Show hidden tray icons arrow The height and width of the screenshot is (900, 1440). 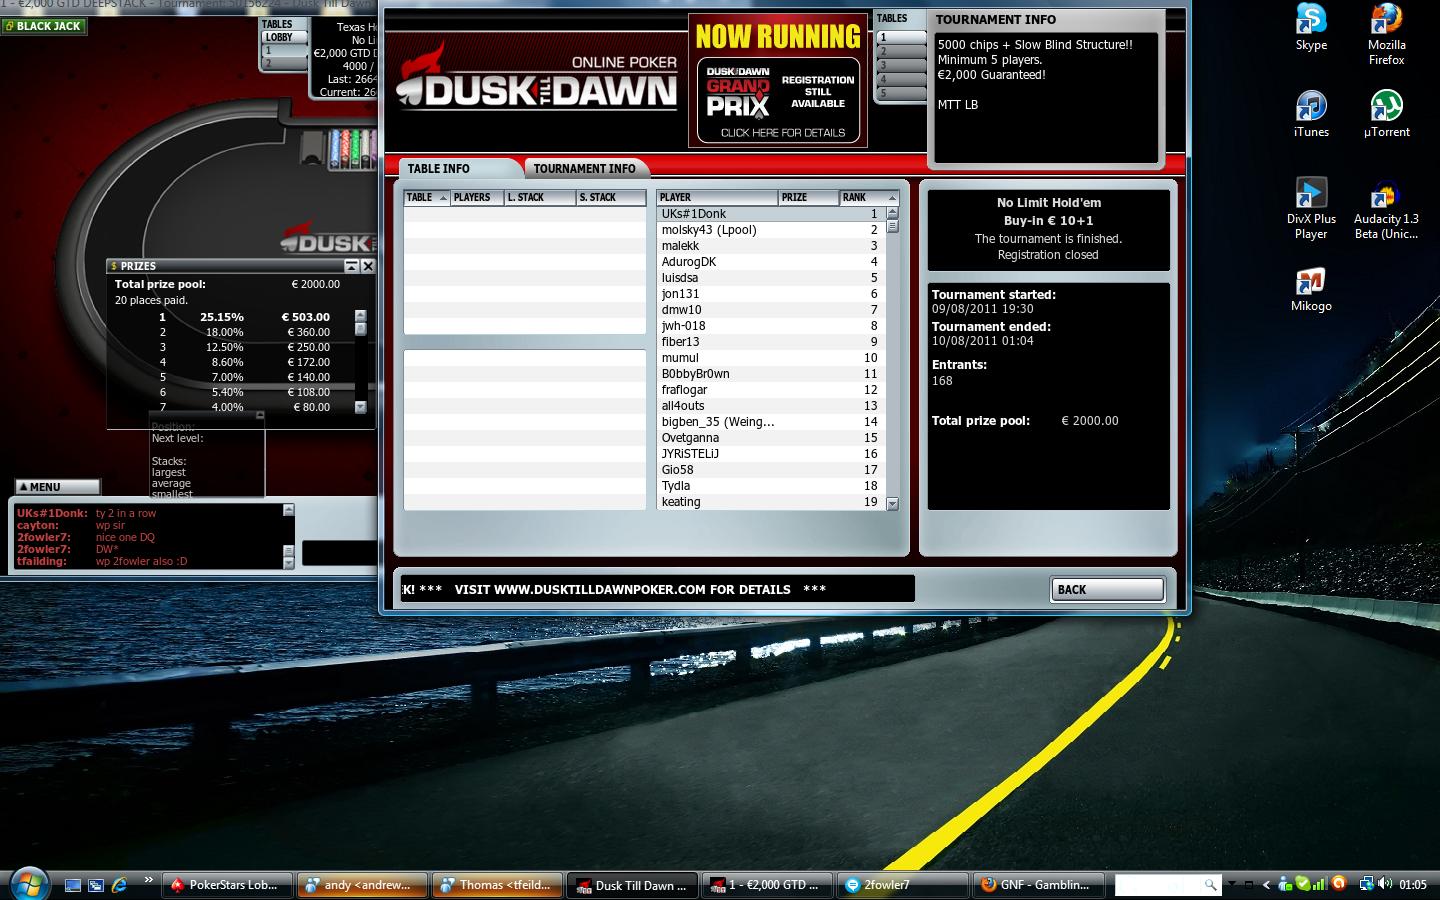1267,885
